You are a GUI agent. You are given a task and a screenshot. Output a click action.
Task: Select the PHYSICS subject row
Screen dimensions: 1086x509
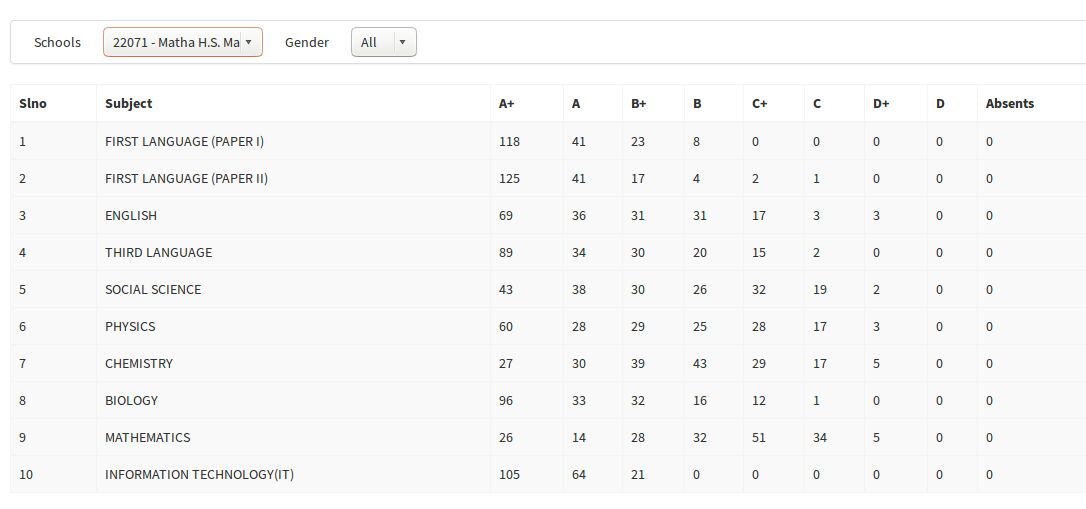point(130,326)
